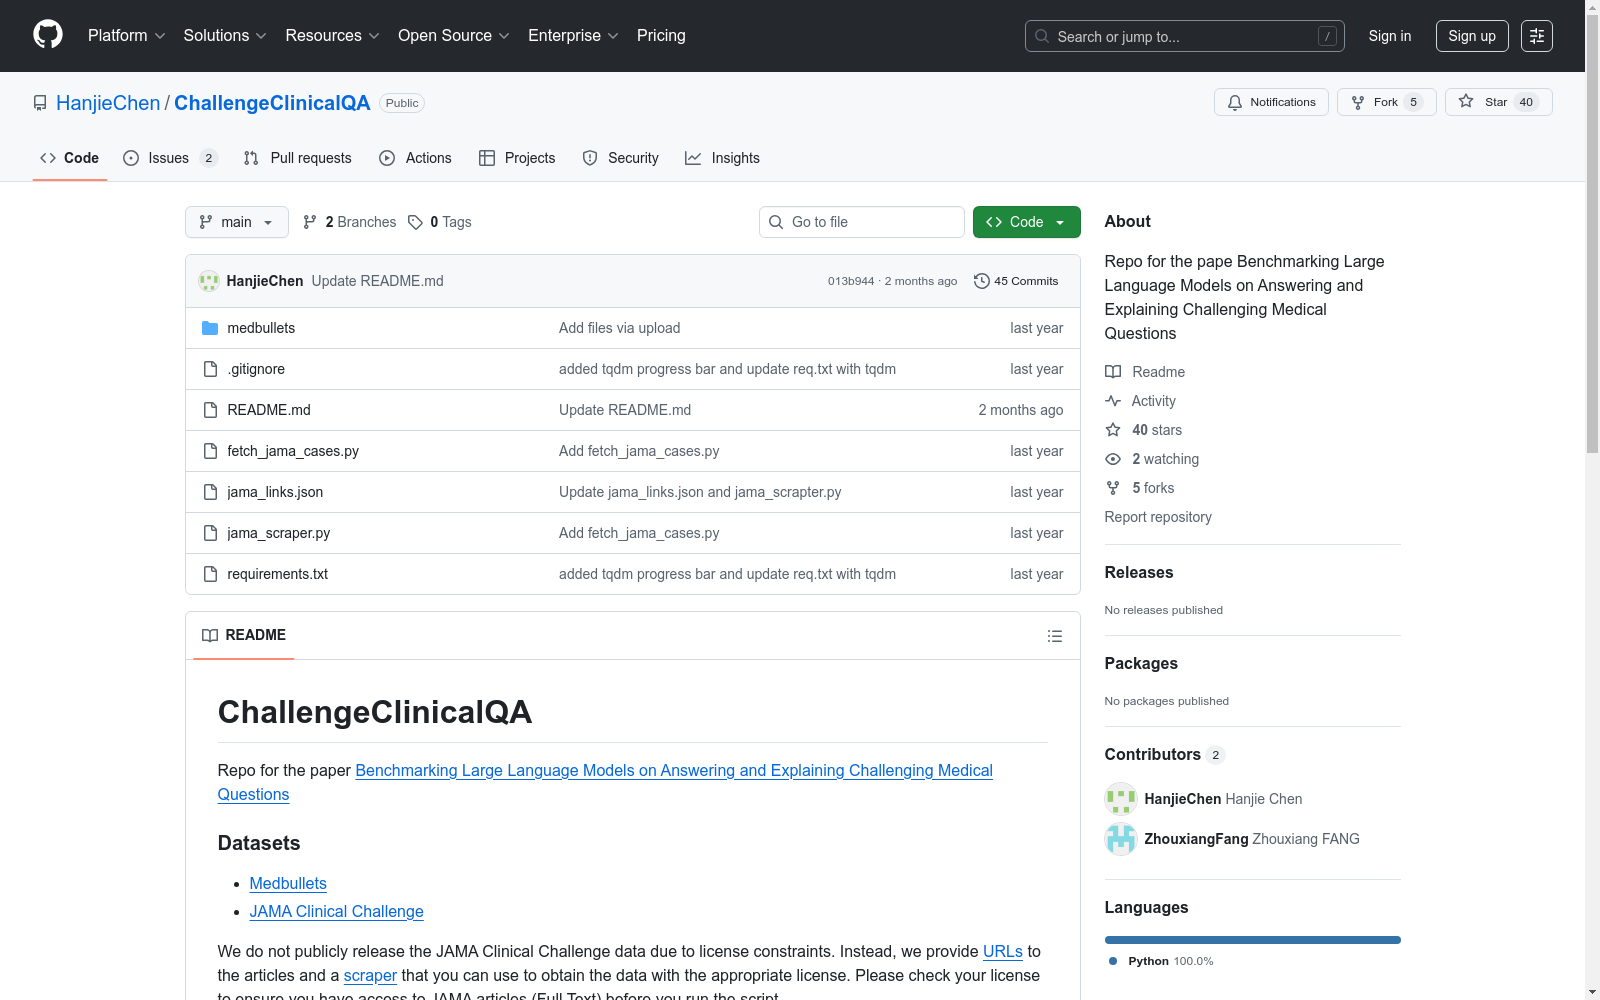Click the tag icon next to Tags
The image size is (1600, 1000).
point(415,222)
